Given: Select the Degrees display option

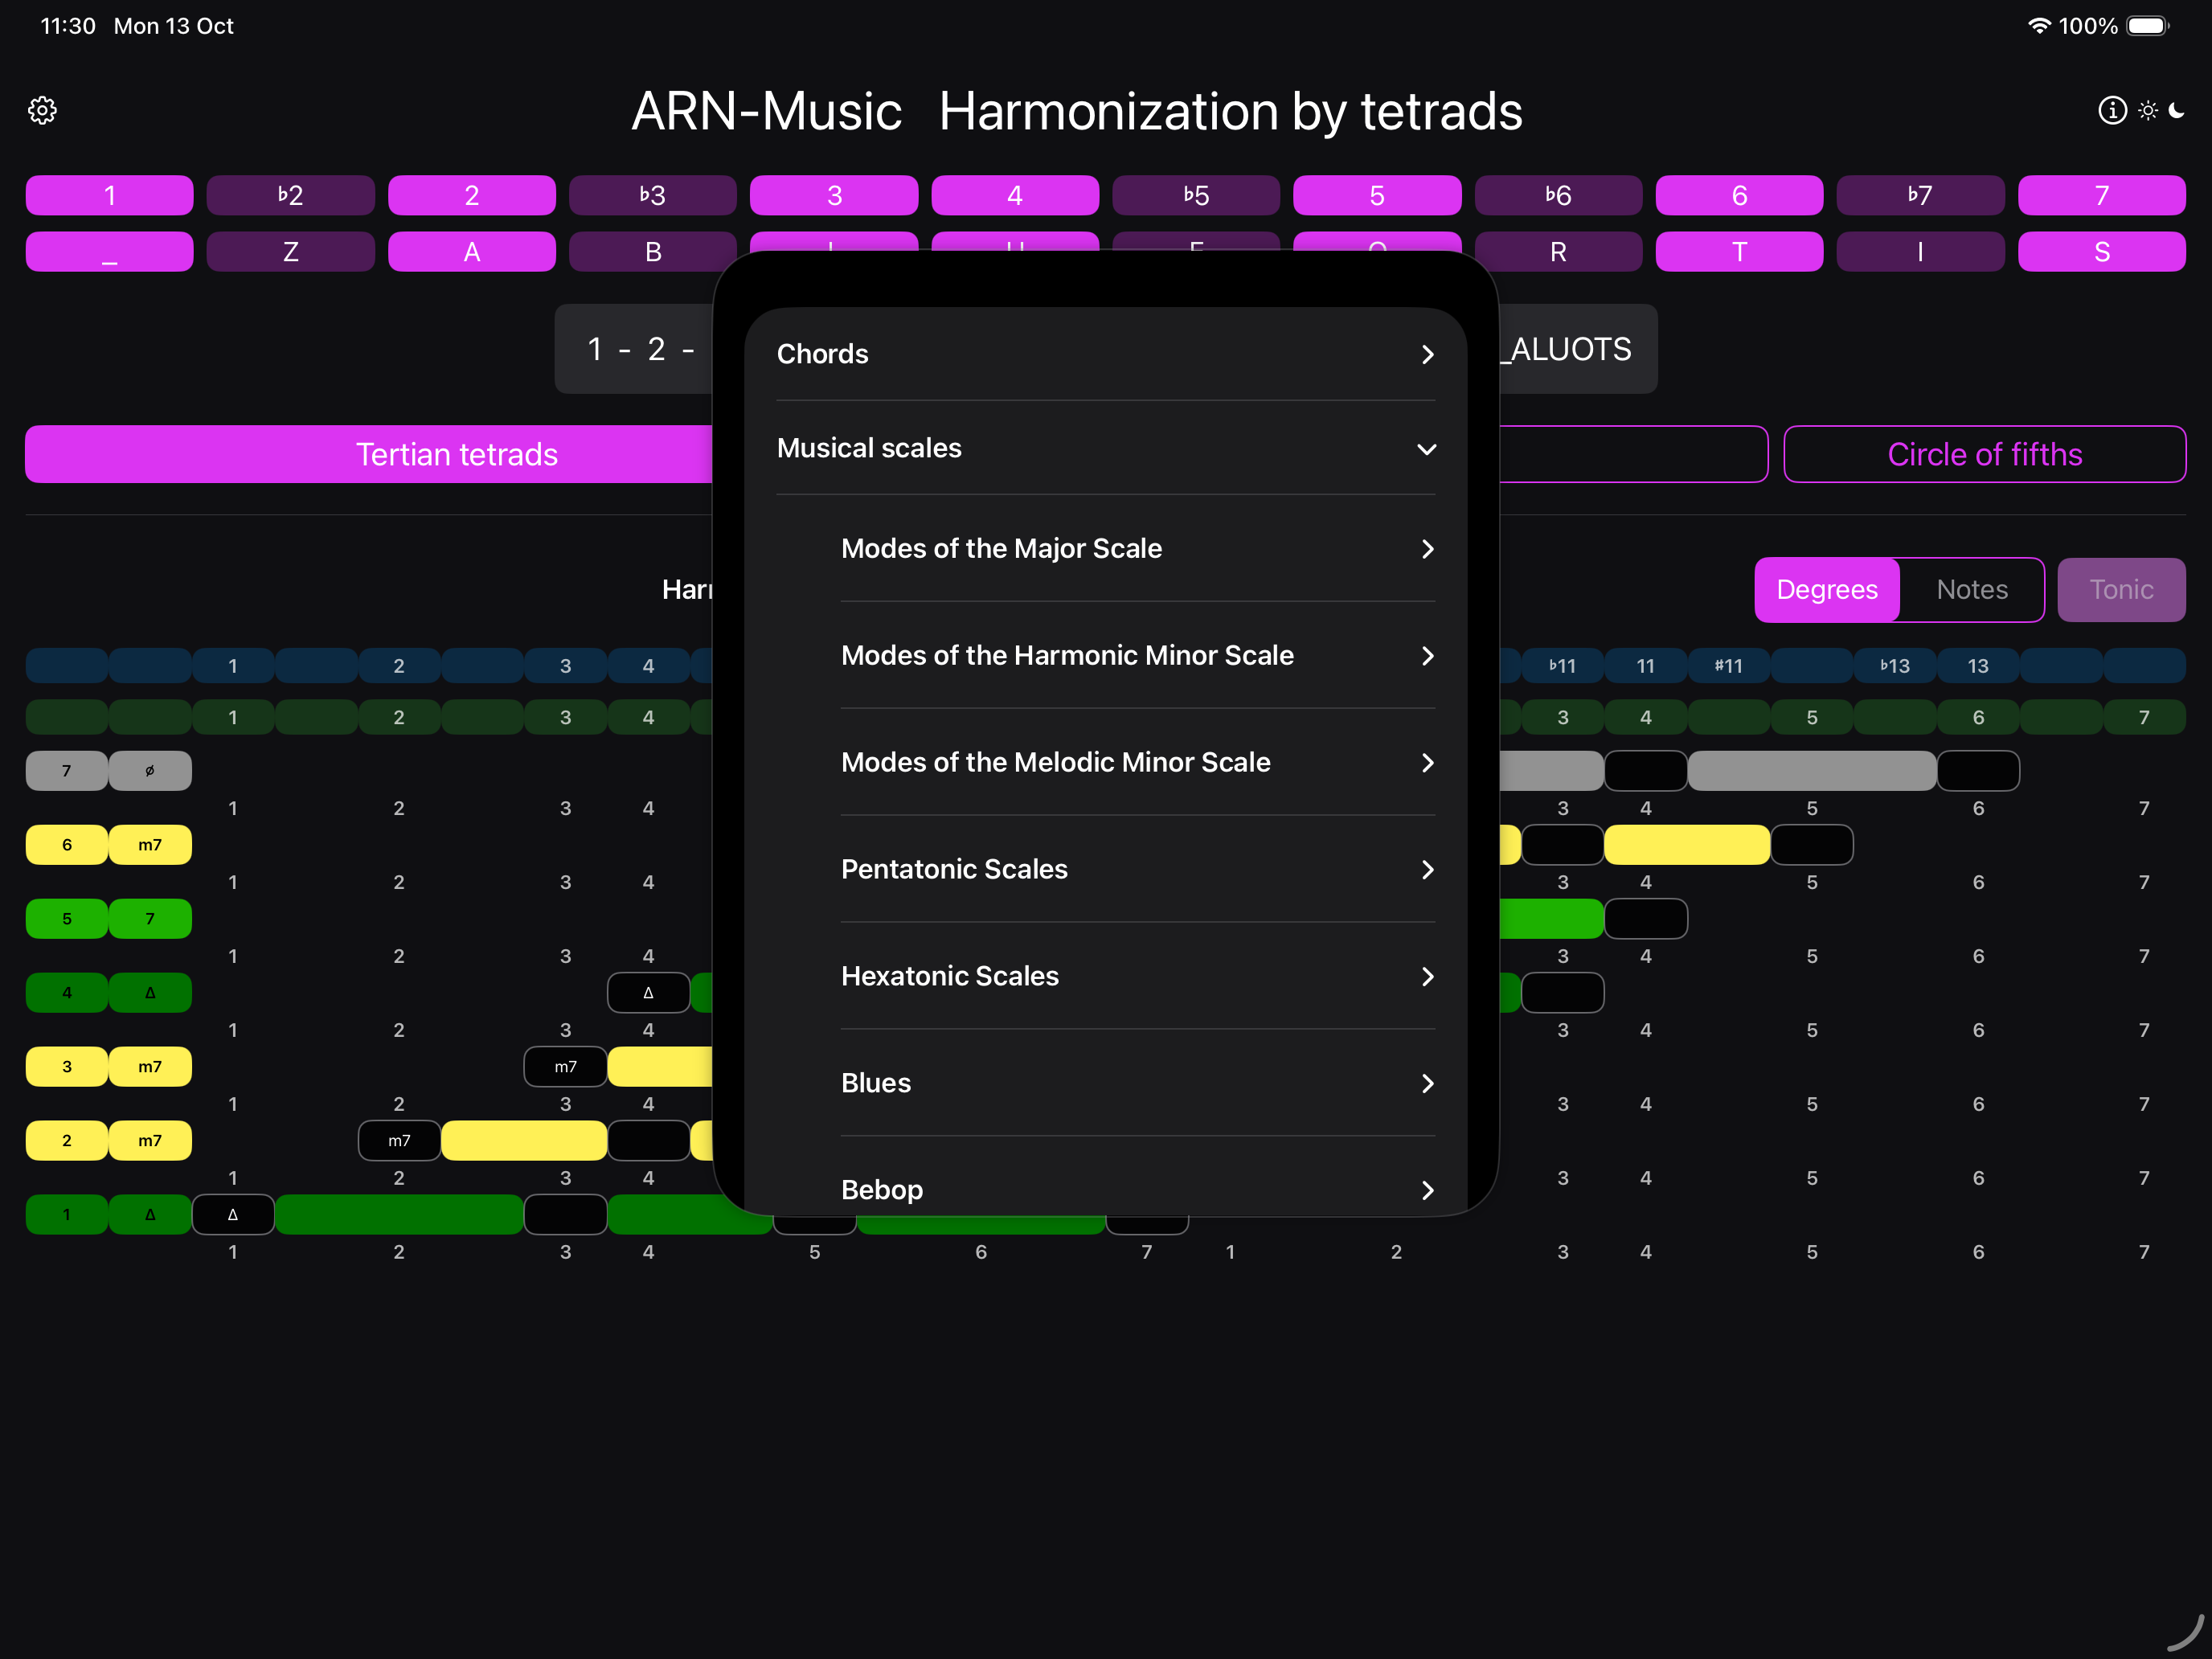Looking at the screenshot, I should click(1826, 590).
